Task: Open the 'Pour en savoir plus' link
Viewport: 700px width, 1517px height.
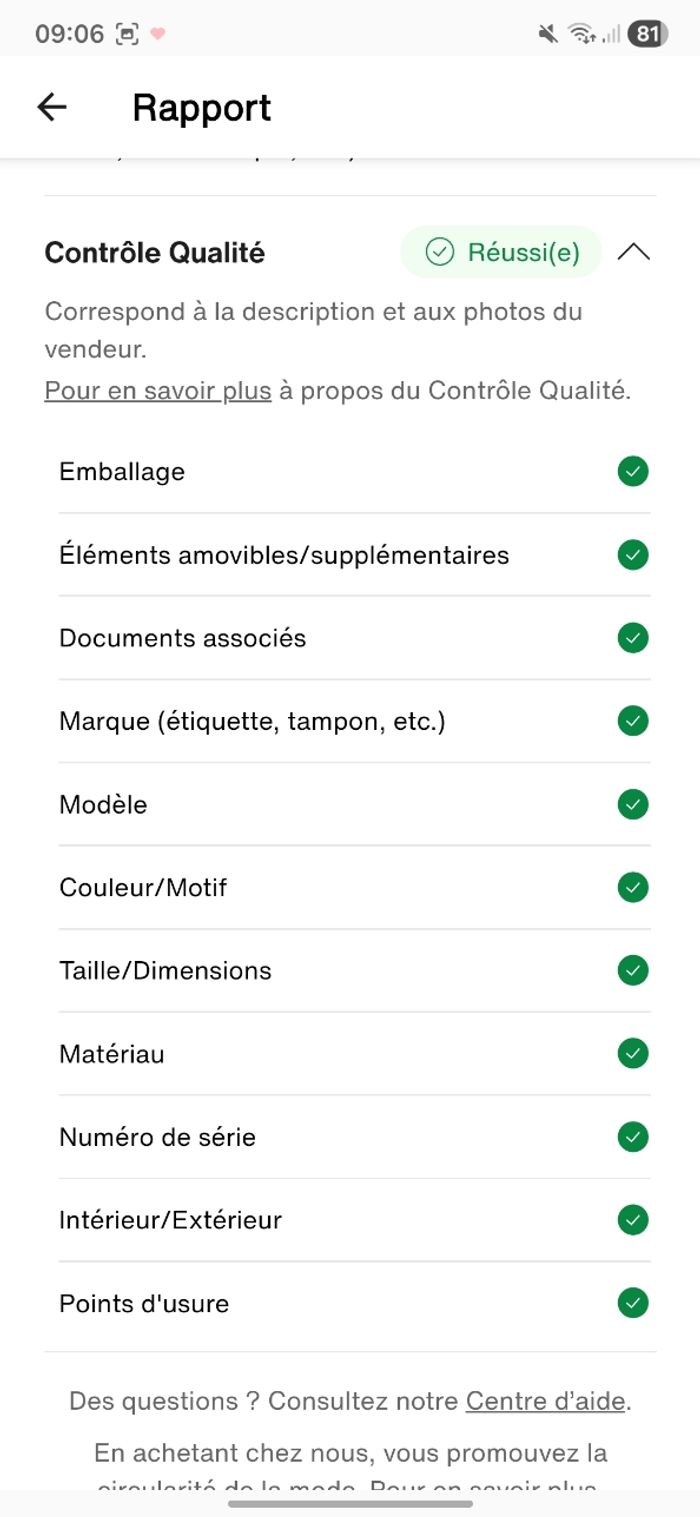Action: (158, 390)
